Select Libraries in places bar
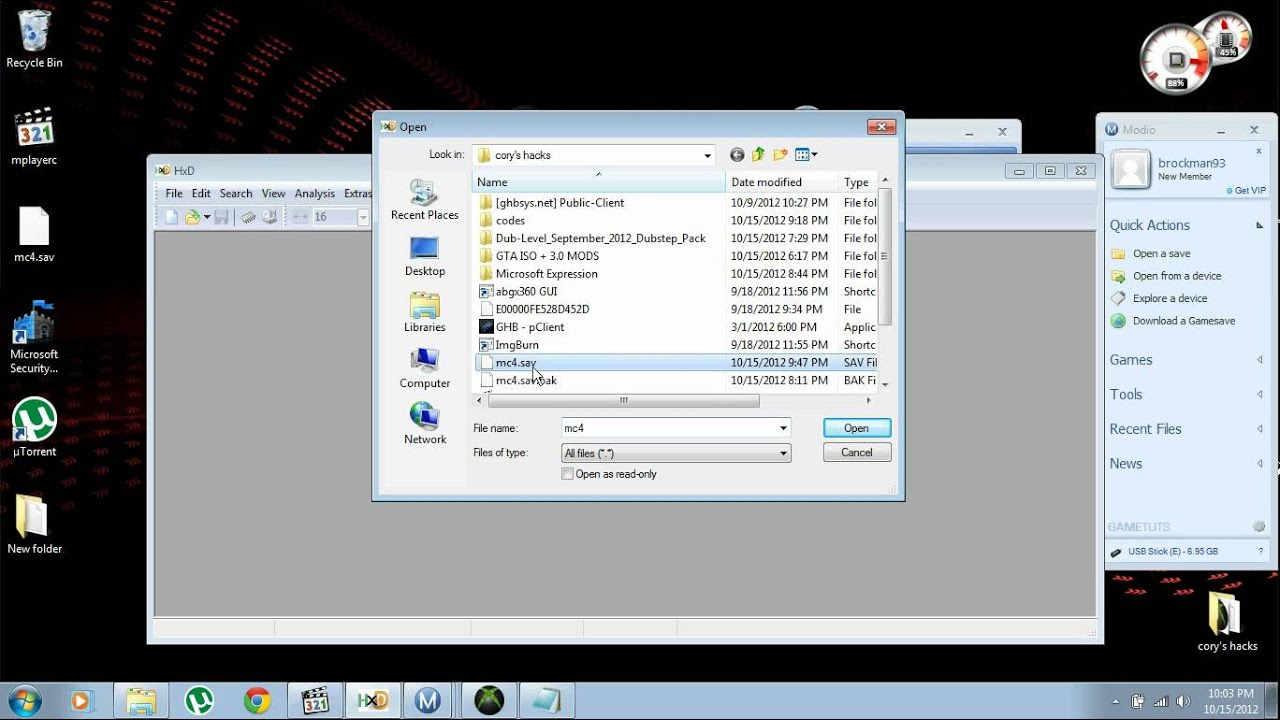The height and width of the screenshot is (720, 1280). [x=424, y=313]
